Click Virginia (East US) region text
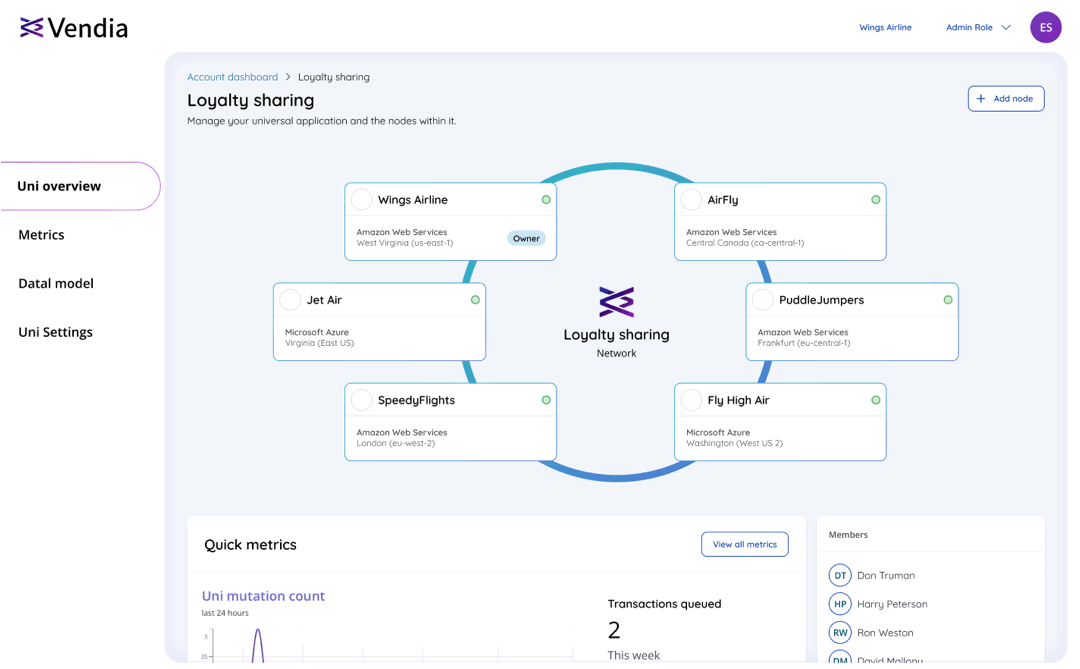The height and width of the screenshot is (669, 1080). (x=320, y=343)
